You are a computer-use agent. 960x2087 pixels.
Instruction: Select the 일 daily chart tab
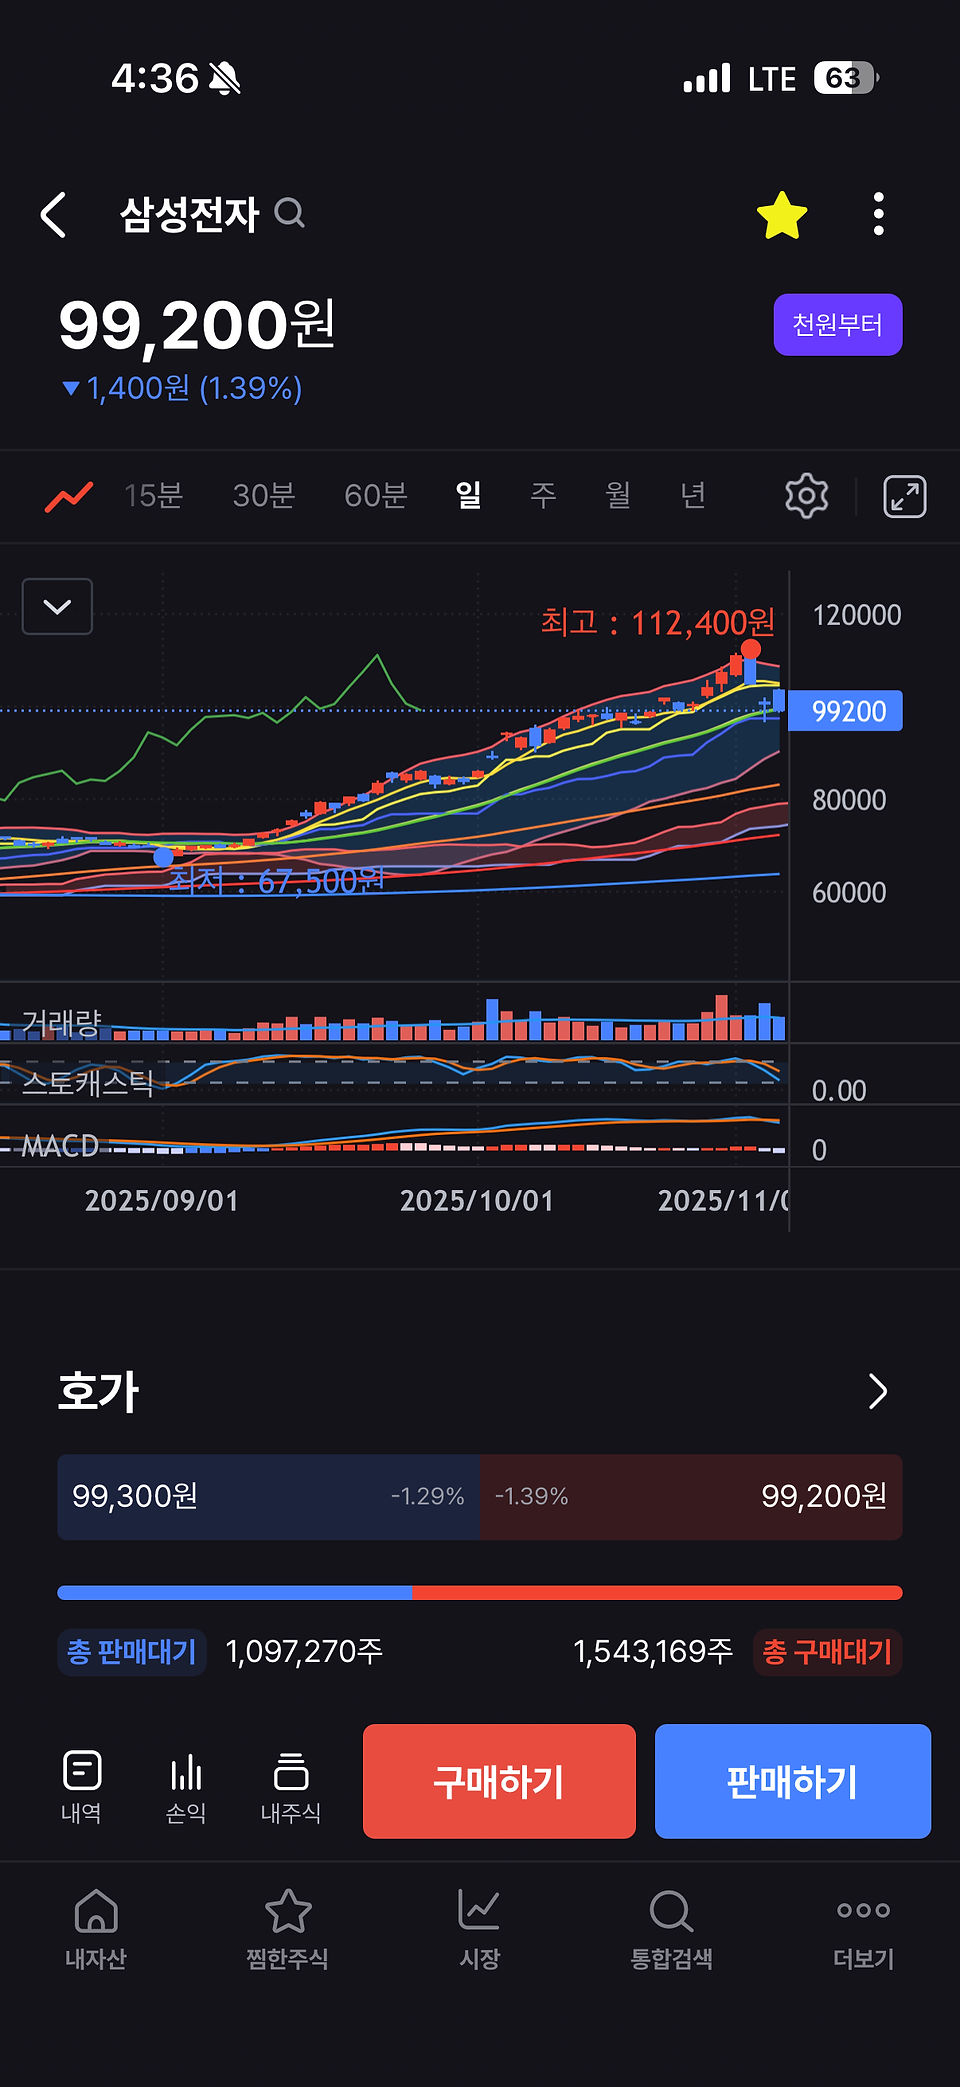point(469,495)
